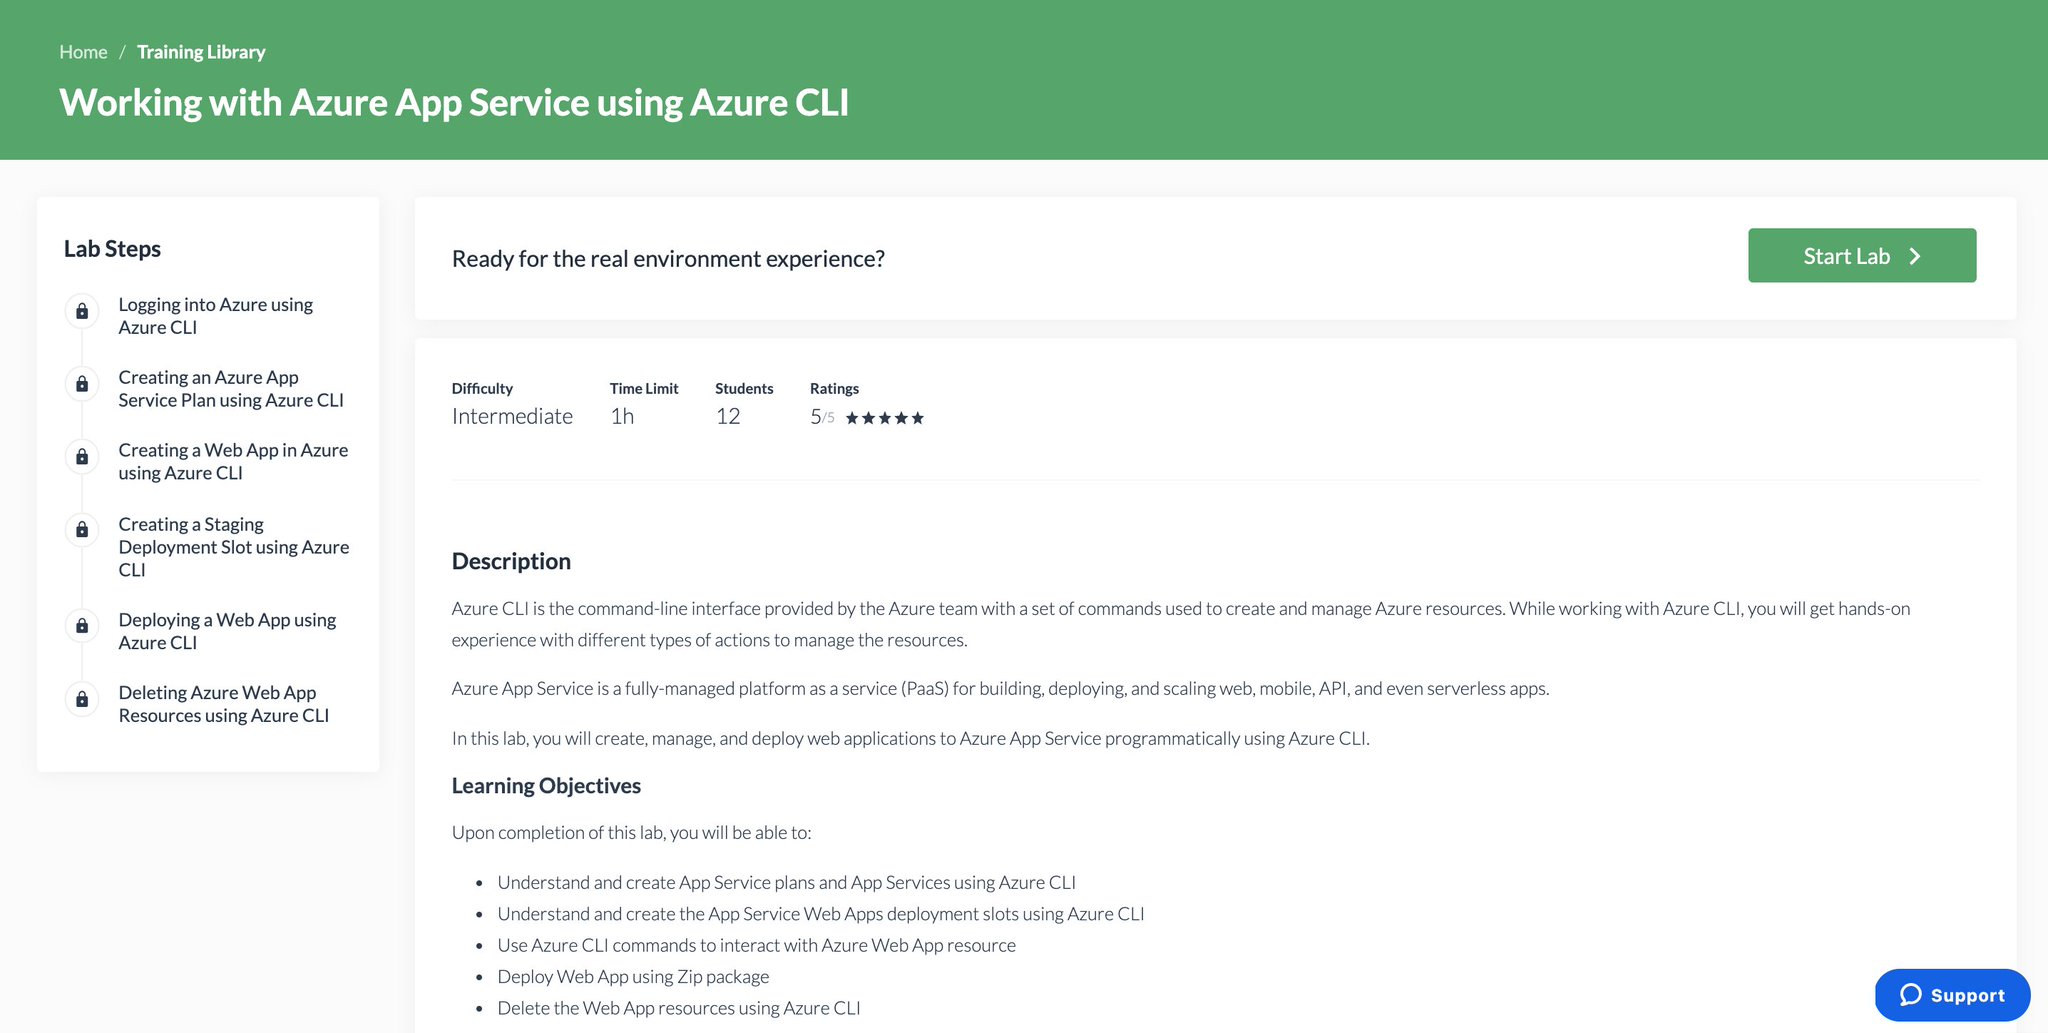Viewport: 2048px width, 1033px height.
Task: Click lock icon beside Creating a Web App step
Action: [x=82, y=457]
